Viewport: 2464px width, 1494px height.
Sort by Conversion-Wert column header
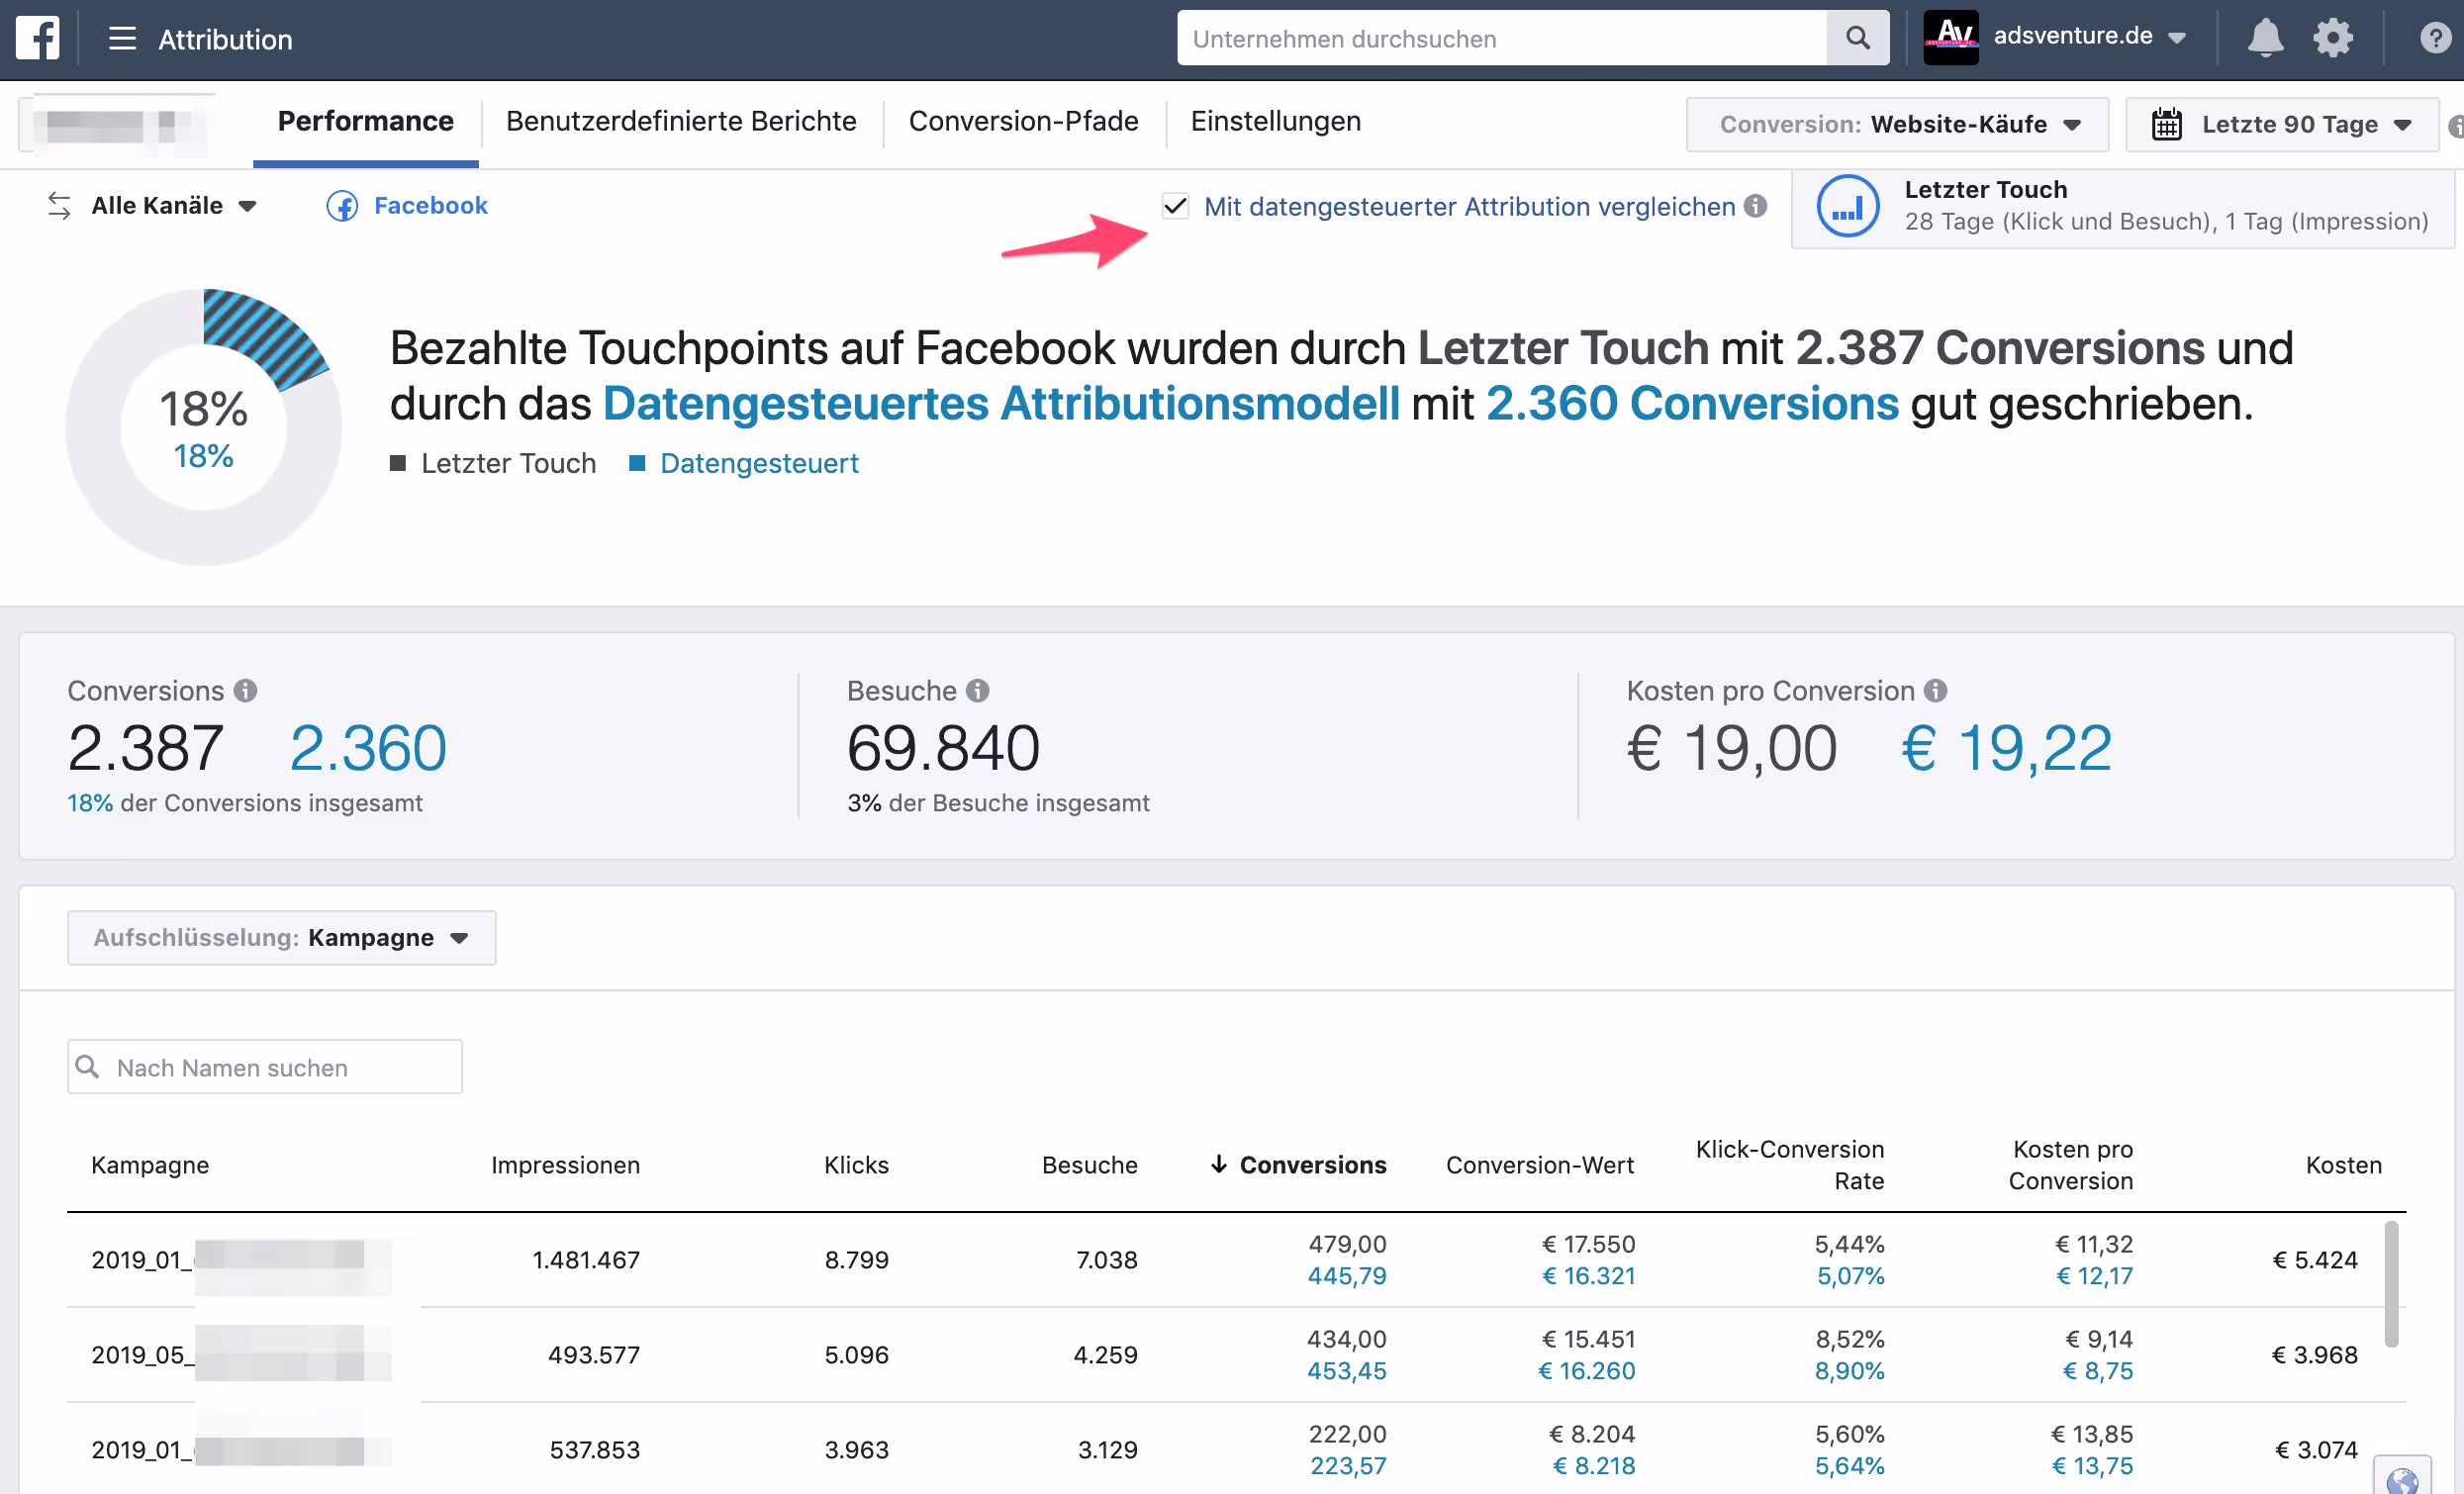pyautogui.click(x=1539, y=1164)
